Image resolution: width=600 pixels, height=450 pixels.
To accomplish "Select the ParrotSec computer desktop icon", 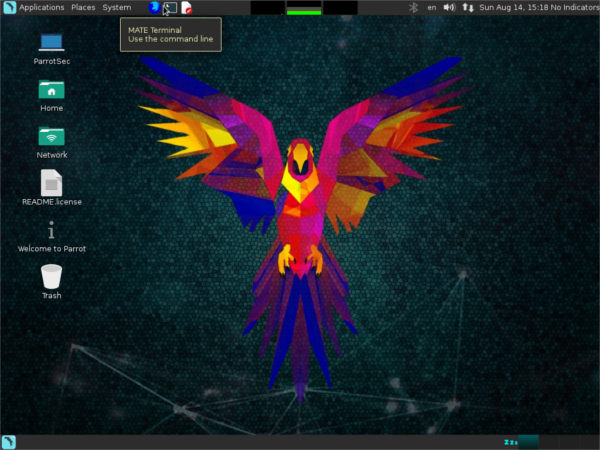I will 51,49.
